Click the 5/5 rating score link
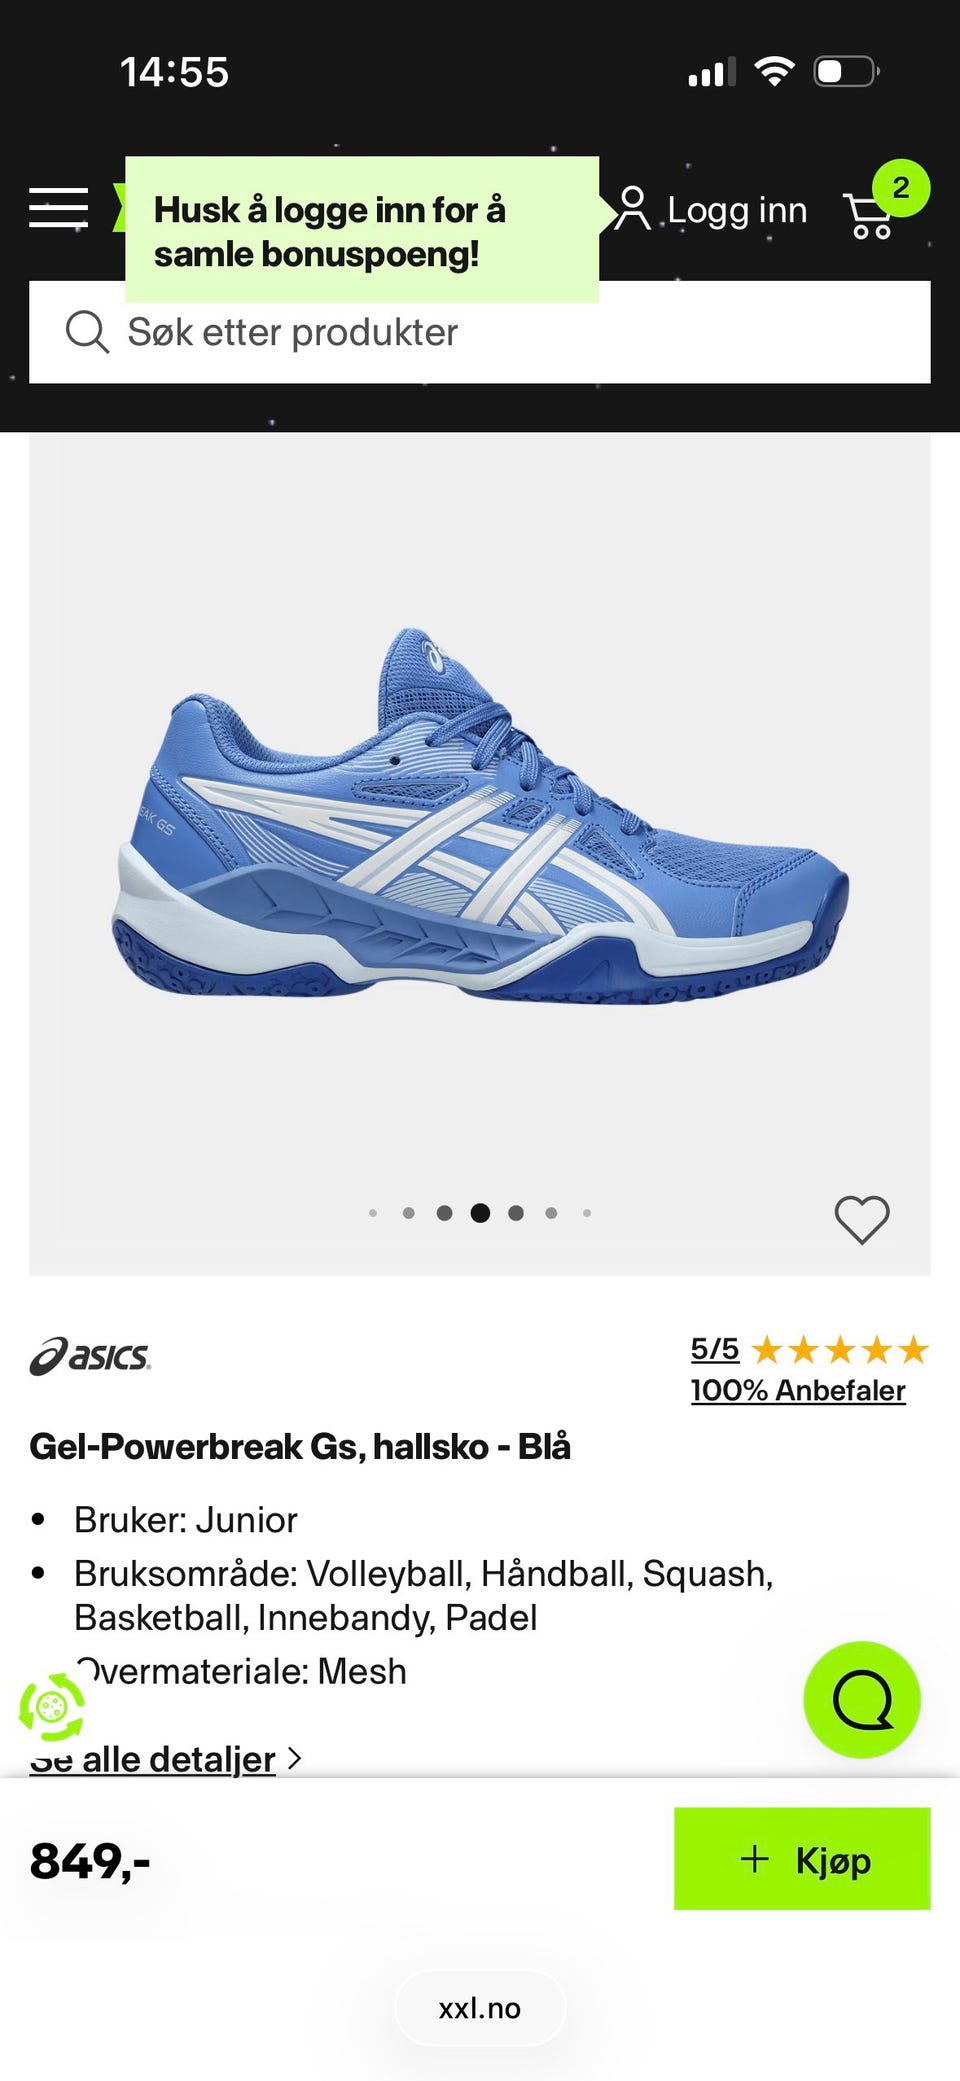 (715, 1349)
